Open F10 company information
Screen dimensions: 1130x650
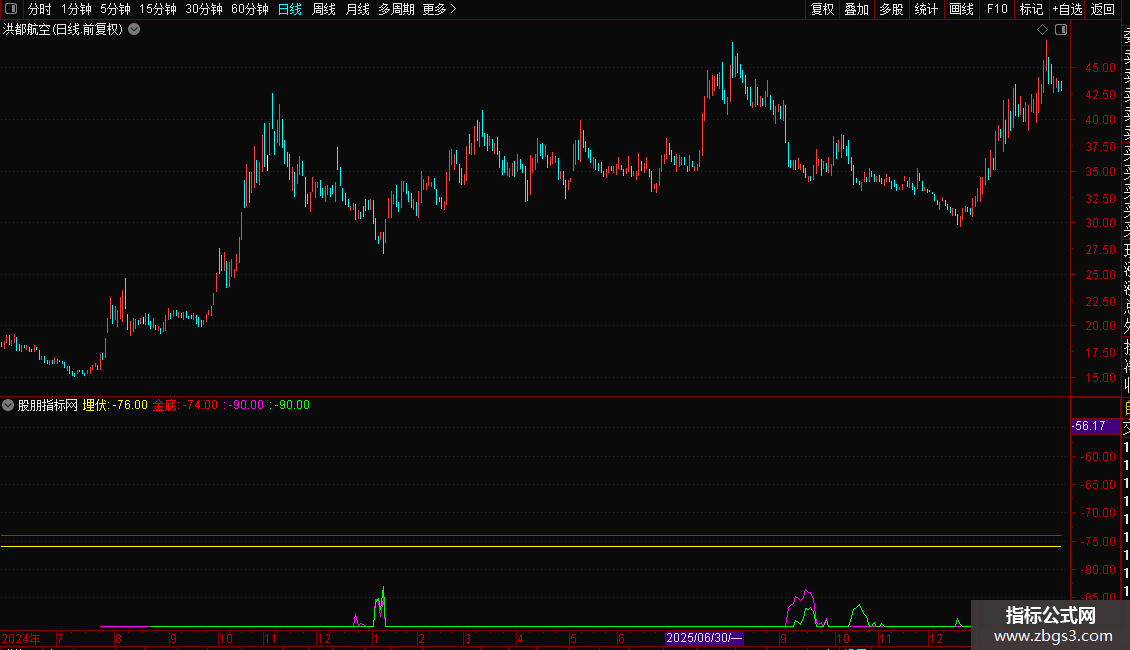[x=997, y=9]
